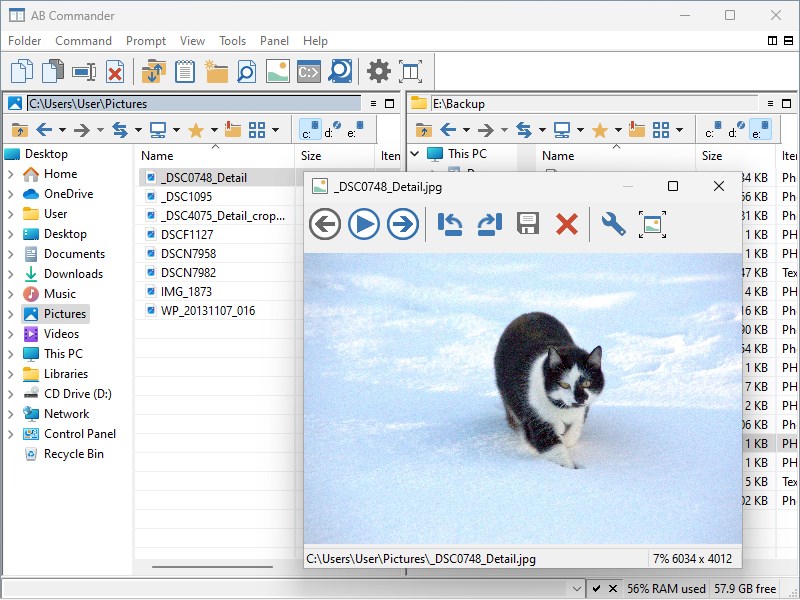Click the 56% RAM used indicator
This screenshot has height=600, width=800.
(668, 589)
